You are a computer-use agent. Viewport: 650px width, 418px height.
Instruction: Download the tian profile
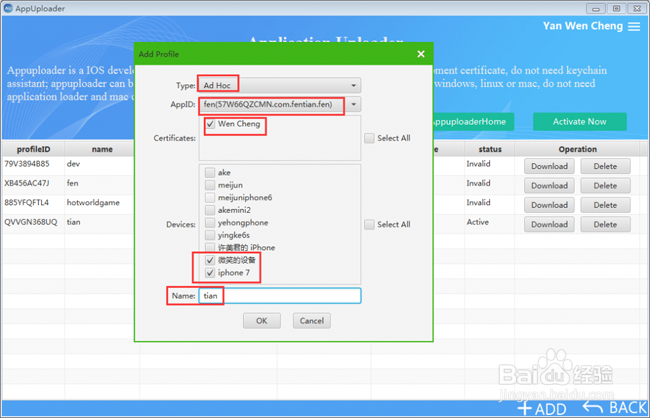[x=549, y=224]
